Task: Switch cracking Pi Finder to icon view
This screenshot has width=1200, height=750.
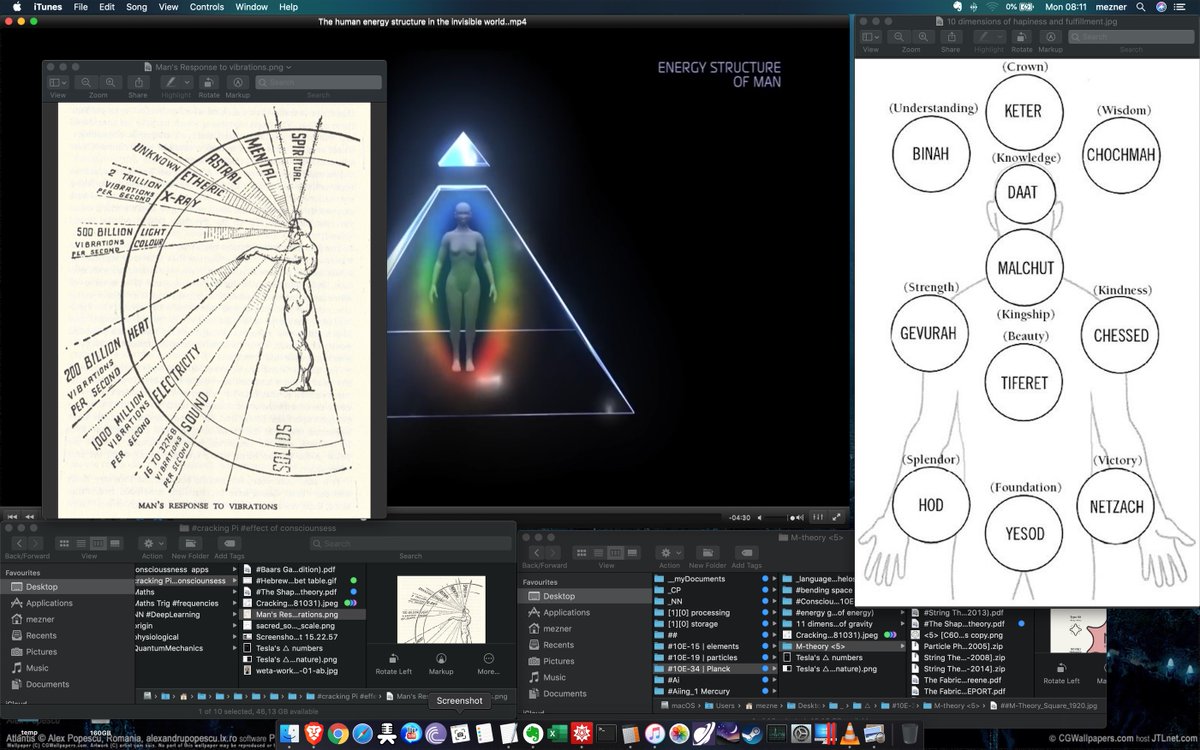Action: click(63, 543)
